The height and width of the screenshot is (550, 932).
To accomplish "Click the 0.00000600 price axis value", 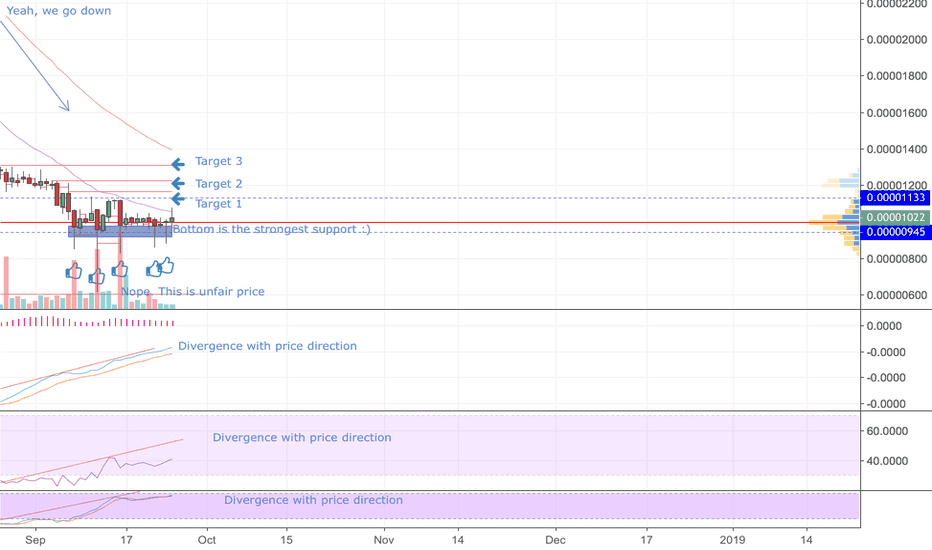I will pos(896,296).
